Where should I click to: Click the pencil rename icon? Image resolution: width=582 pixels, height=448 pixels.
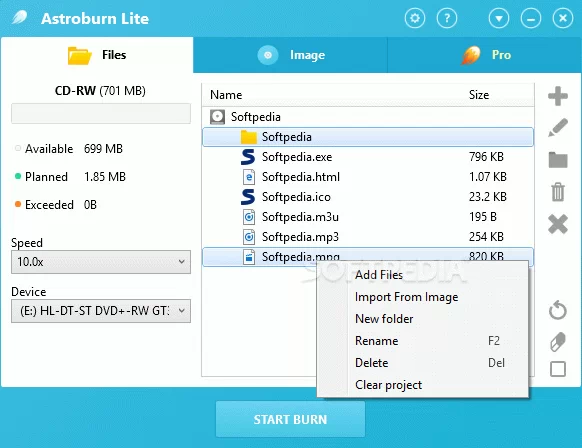(558, 128)
